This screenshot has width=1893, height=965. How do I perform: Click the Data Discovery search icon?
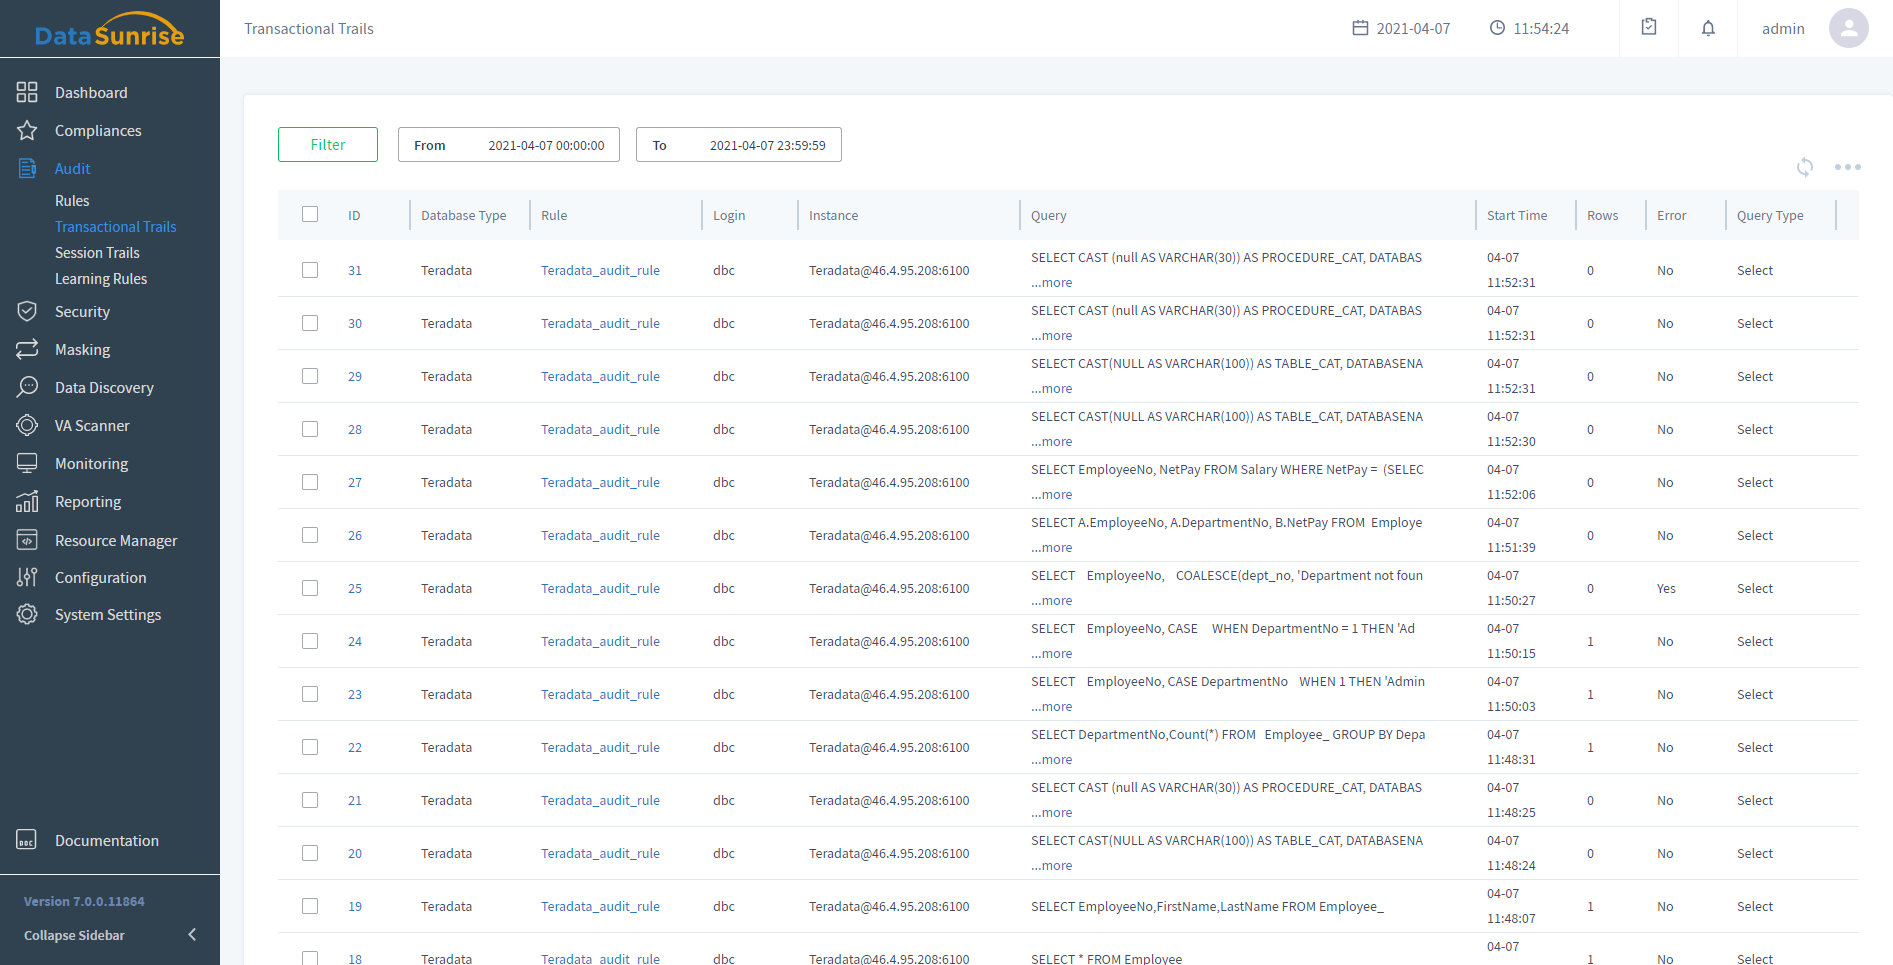[x=27, y=388]
